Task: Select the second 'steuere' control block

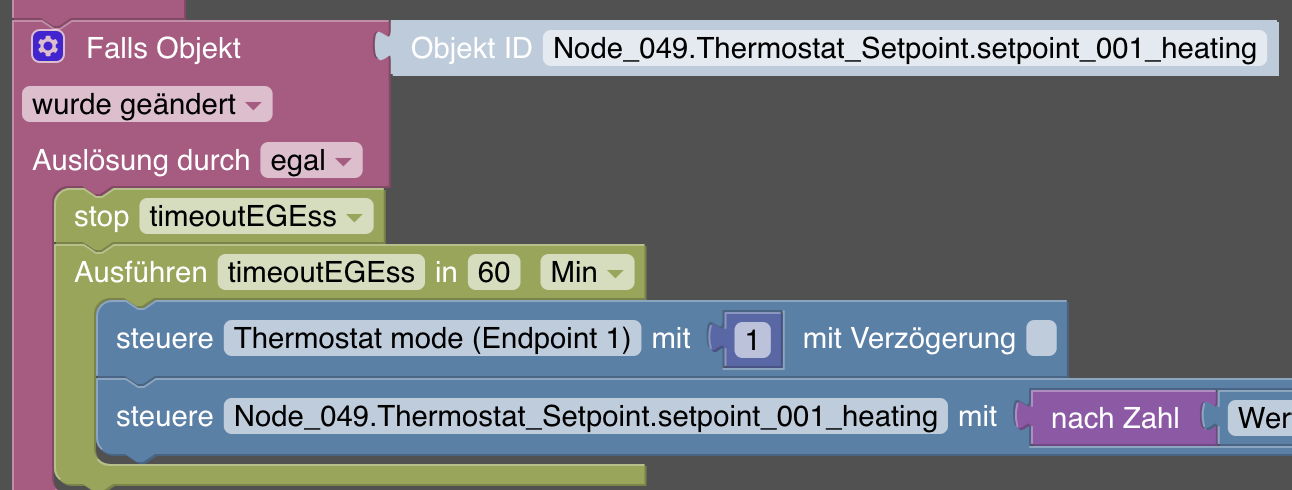Action: pos(165,415)
